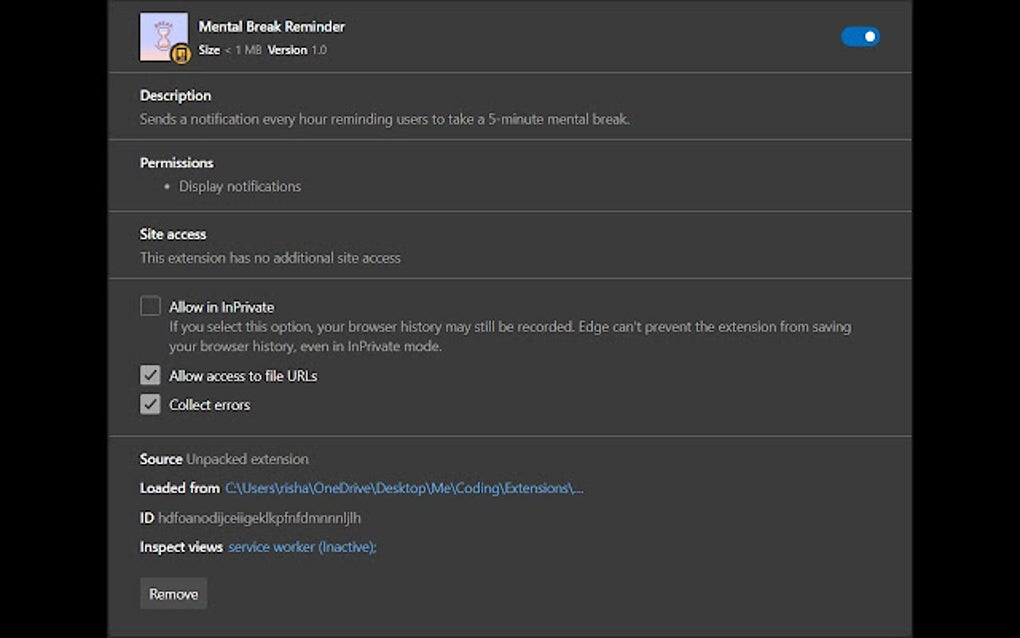Click the Remove button

pyautogui.click(x=173, y=593)
